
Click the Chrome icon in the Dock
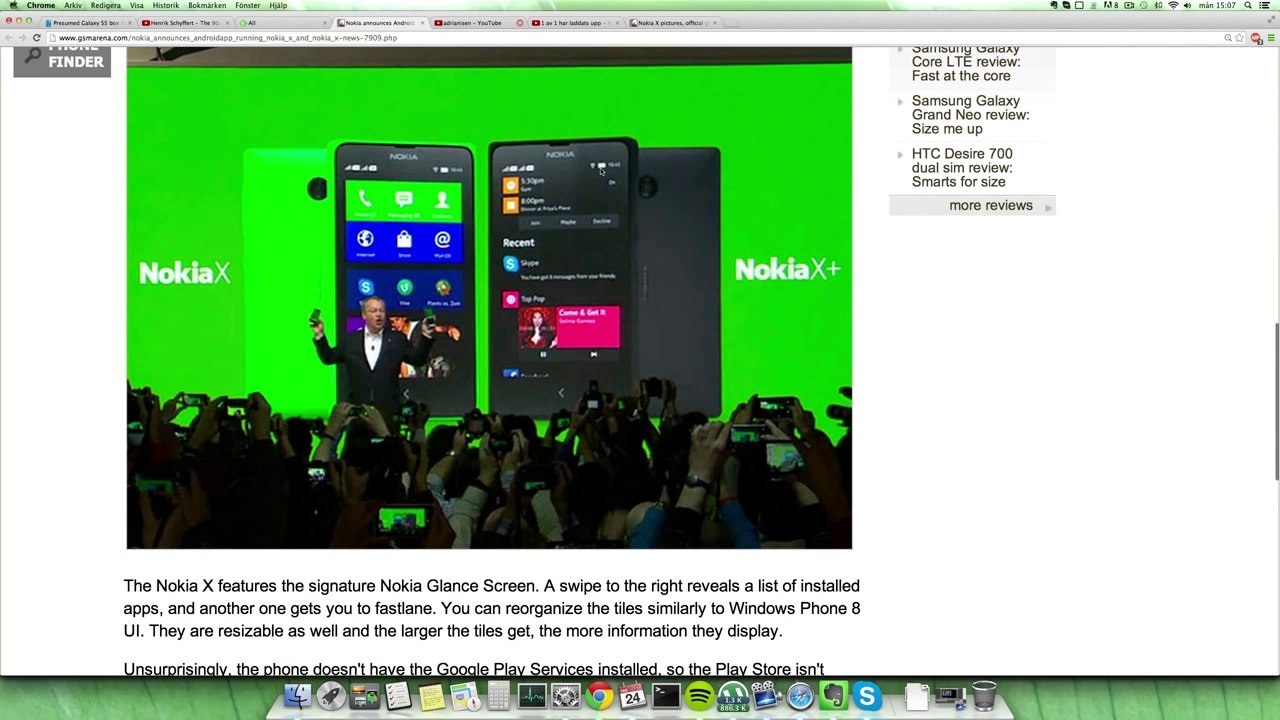click(x=600, y=696)
